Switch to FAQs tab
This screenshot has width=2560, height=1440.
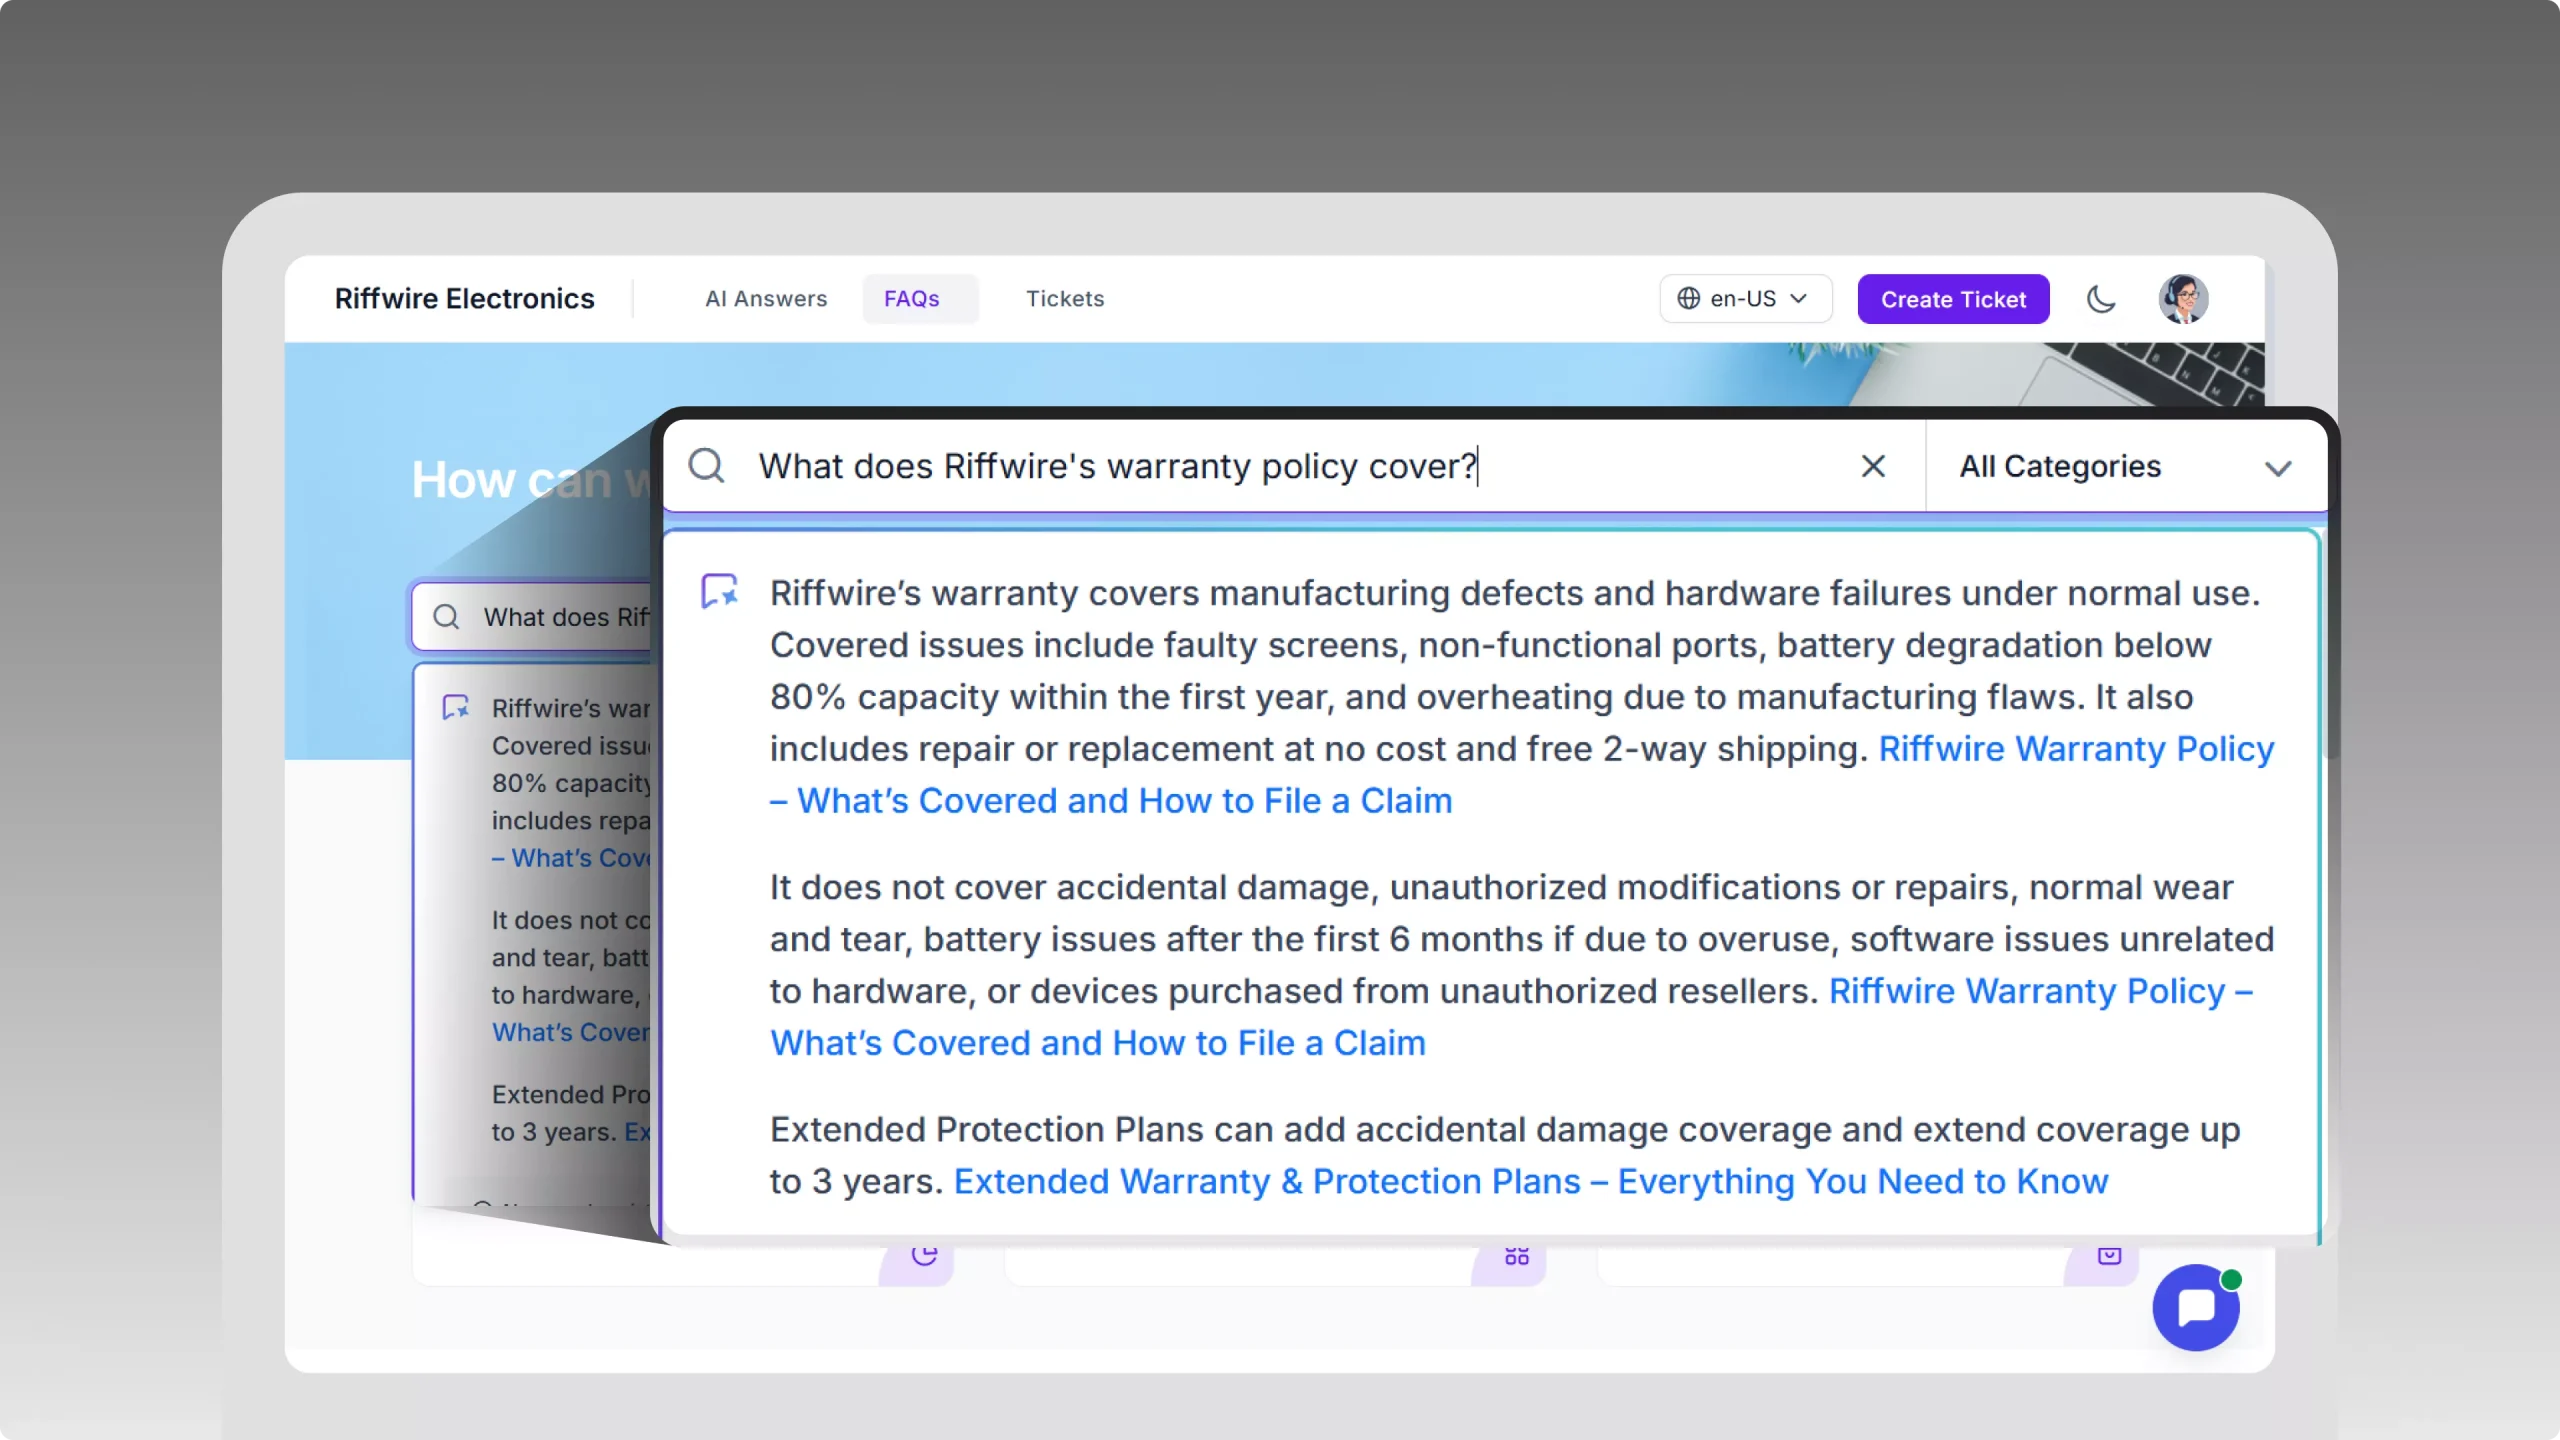920,299
